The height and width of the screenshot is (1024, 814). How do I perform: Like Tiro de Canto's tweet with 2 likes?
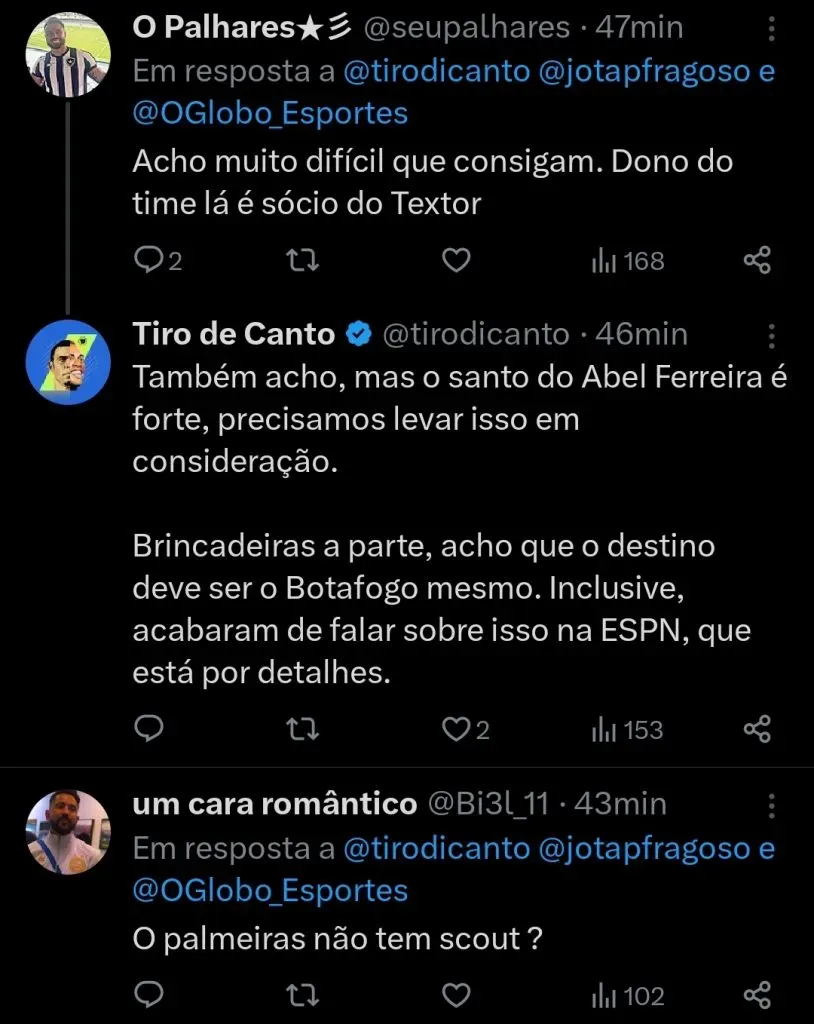[457, 730]
